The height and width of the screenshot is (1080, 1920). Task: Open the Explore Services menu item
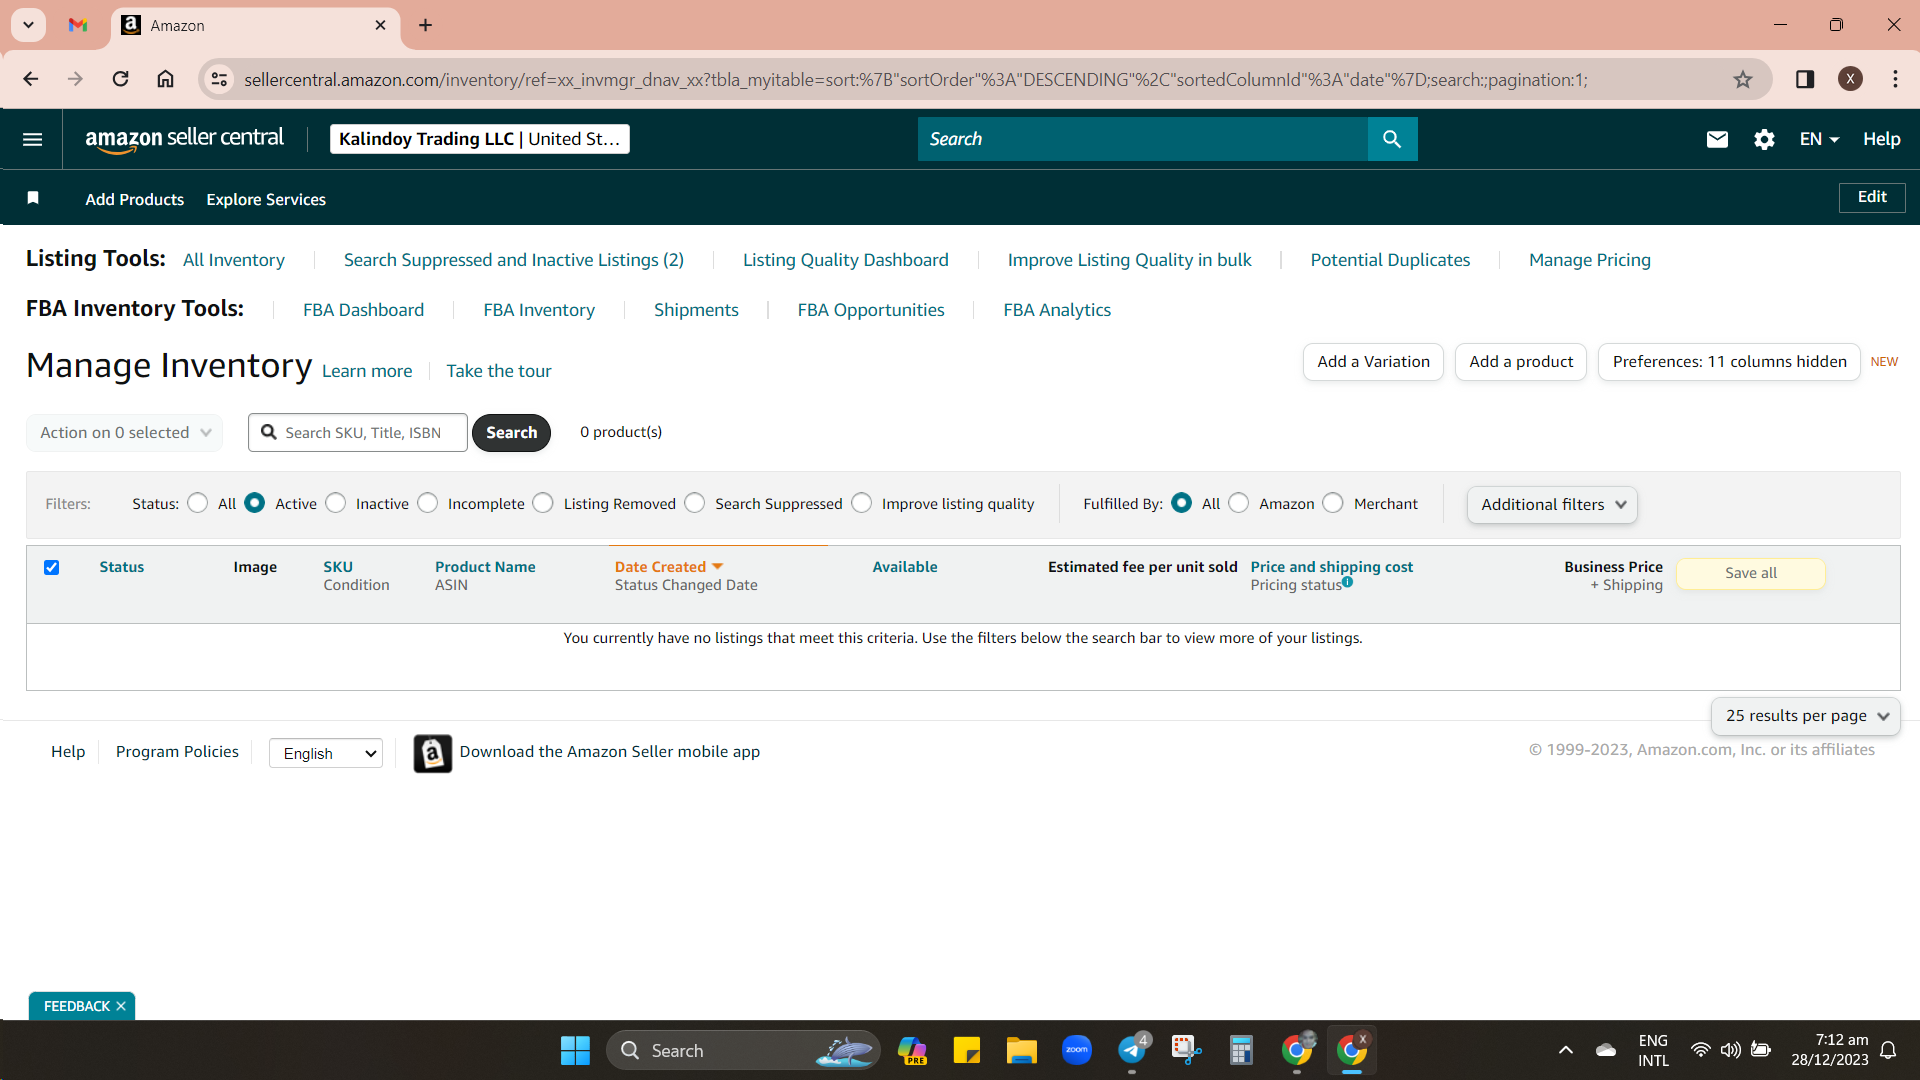coord(266,199)
